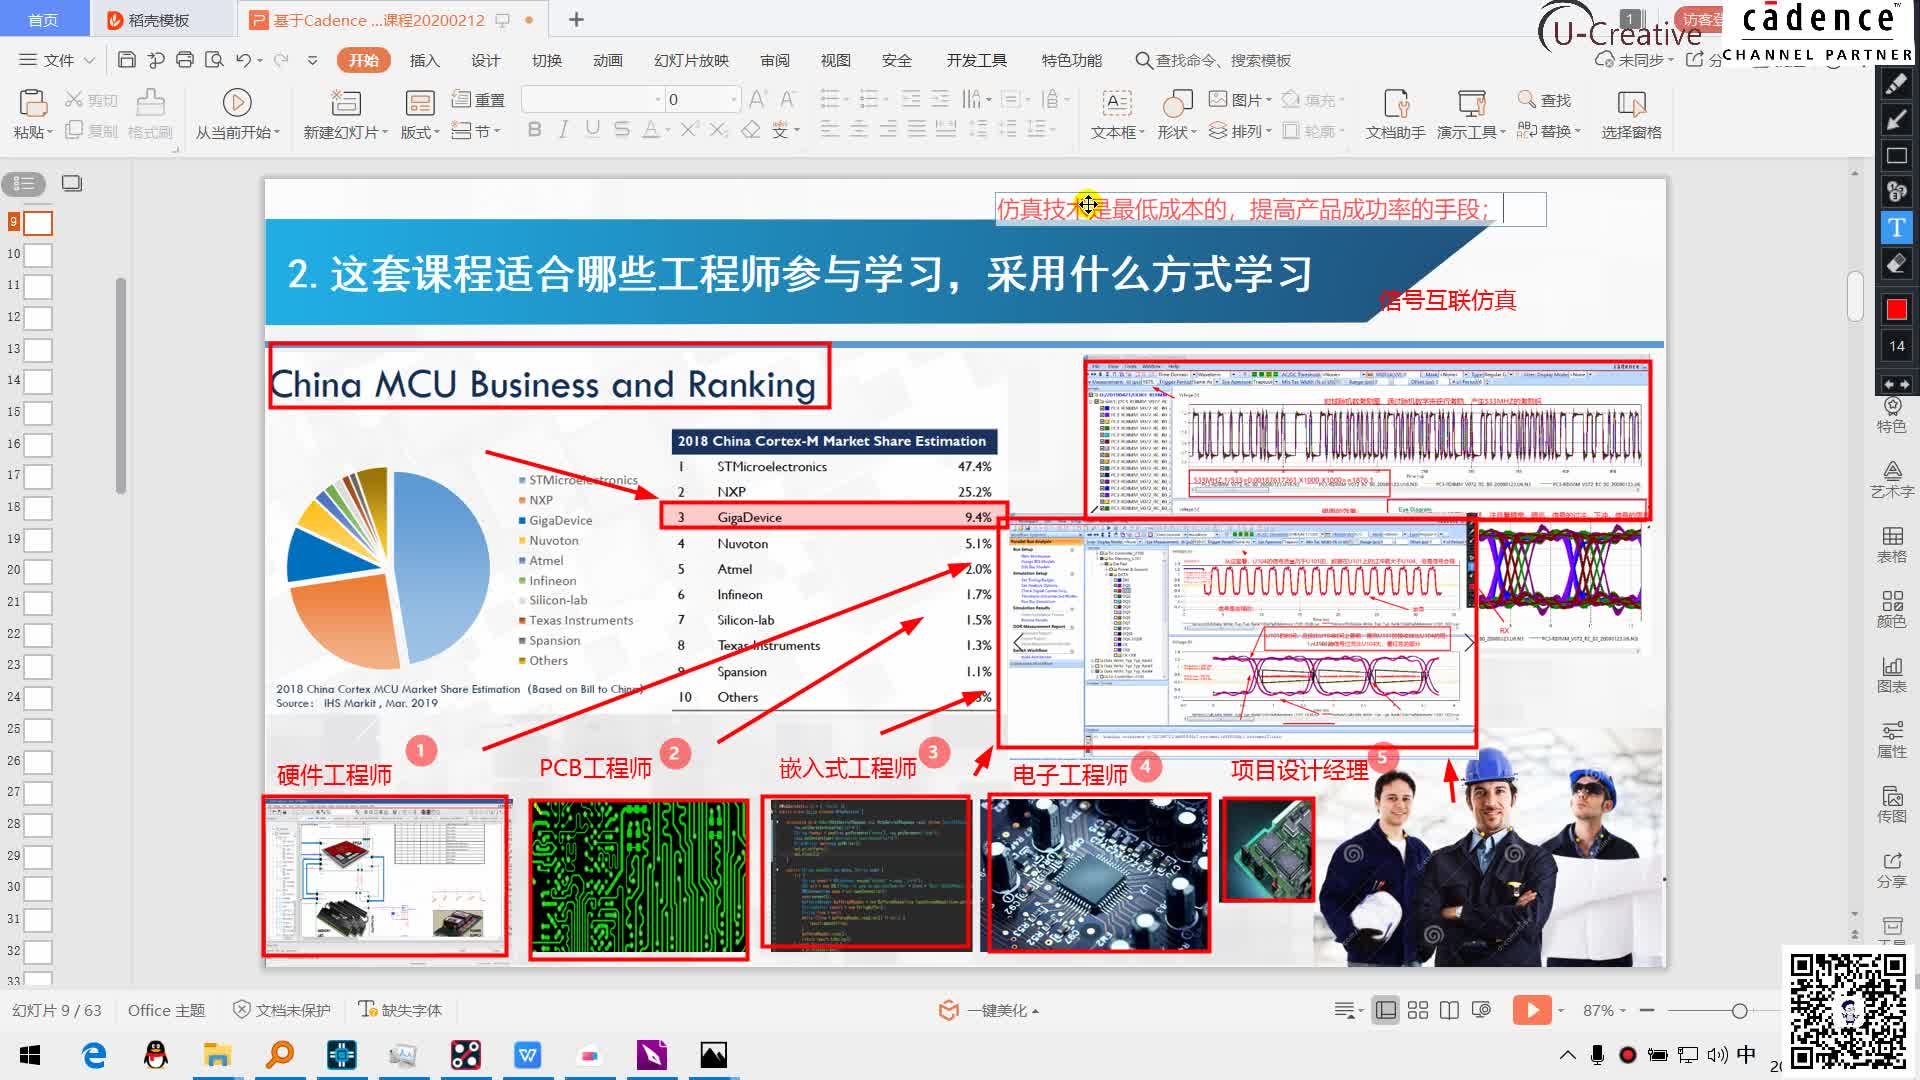Start slideshow from current slide
This screenshot has width=1920, height=1080.
[x=237, y=103]
